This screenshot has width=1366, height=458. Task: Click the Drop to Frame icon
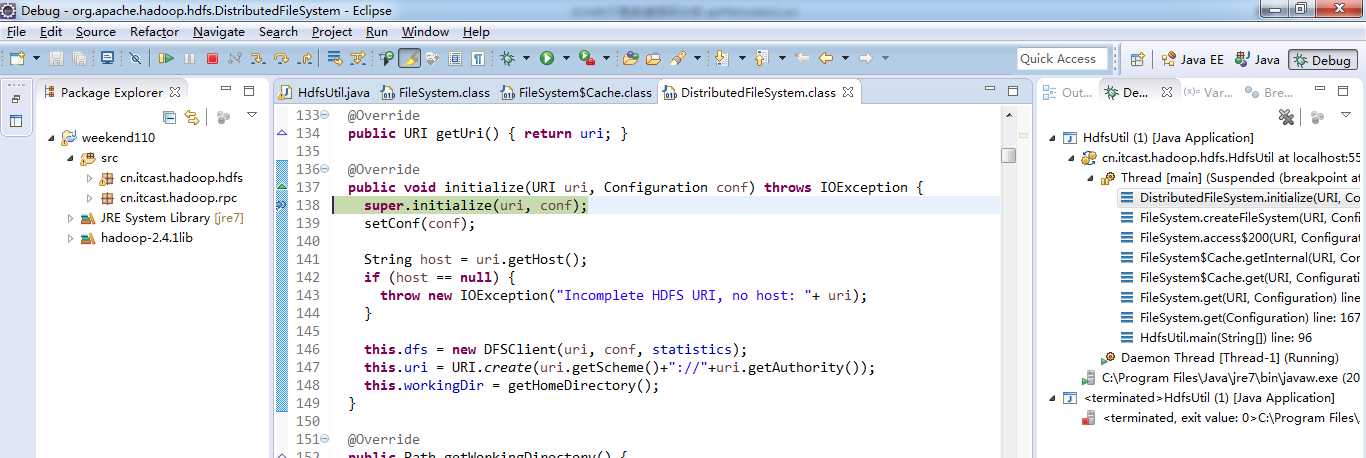click(334, 58)
